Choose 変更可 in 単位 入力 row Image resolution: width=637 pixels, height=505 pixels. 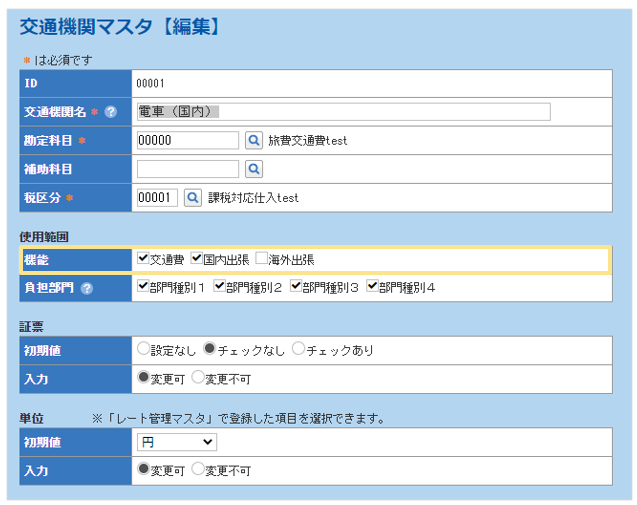[143, 469]
